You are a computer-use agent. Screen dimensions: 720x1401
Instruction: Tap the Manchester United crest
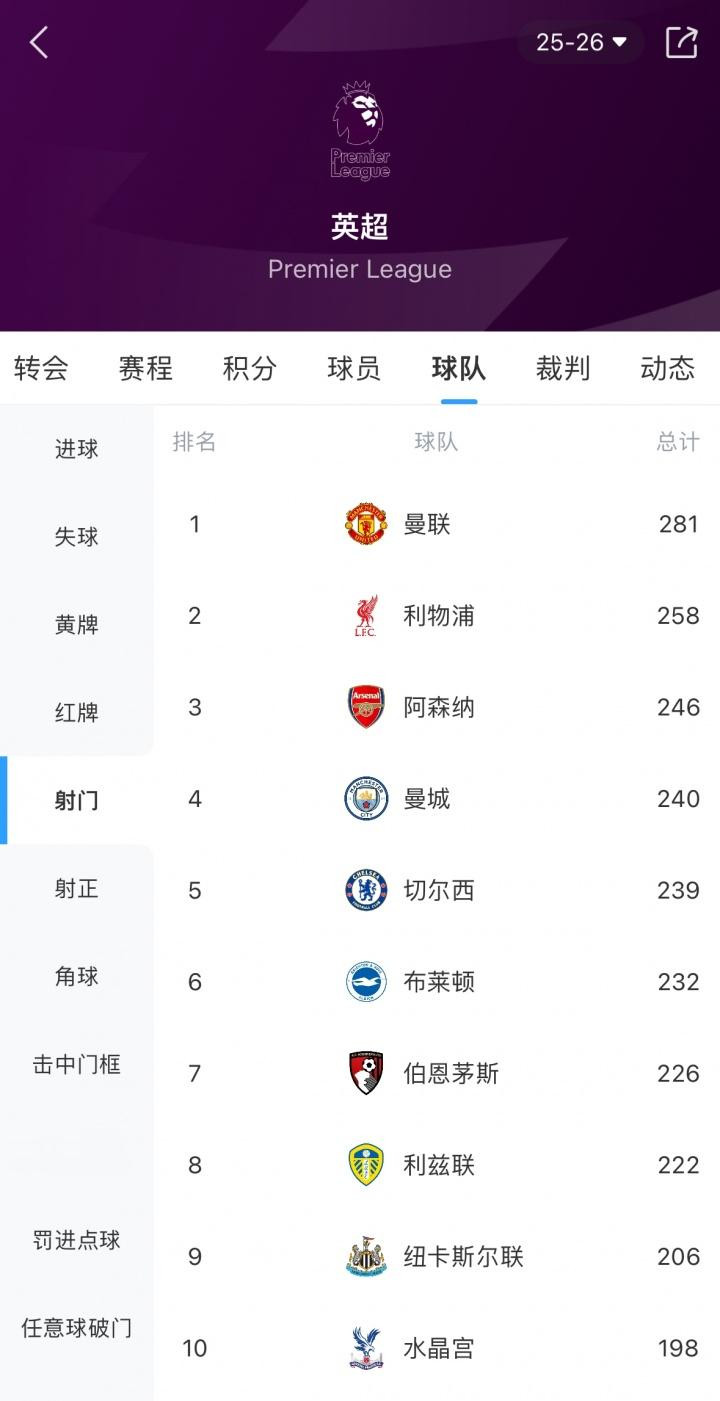366,524
